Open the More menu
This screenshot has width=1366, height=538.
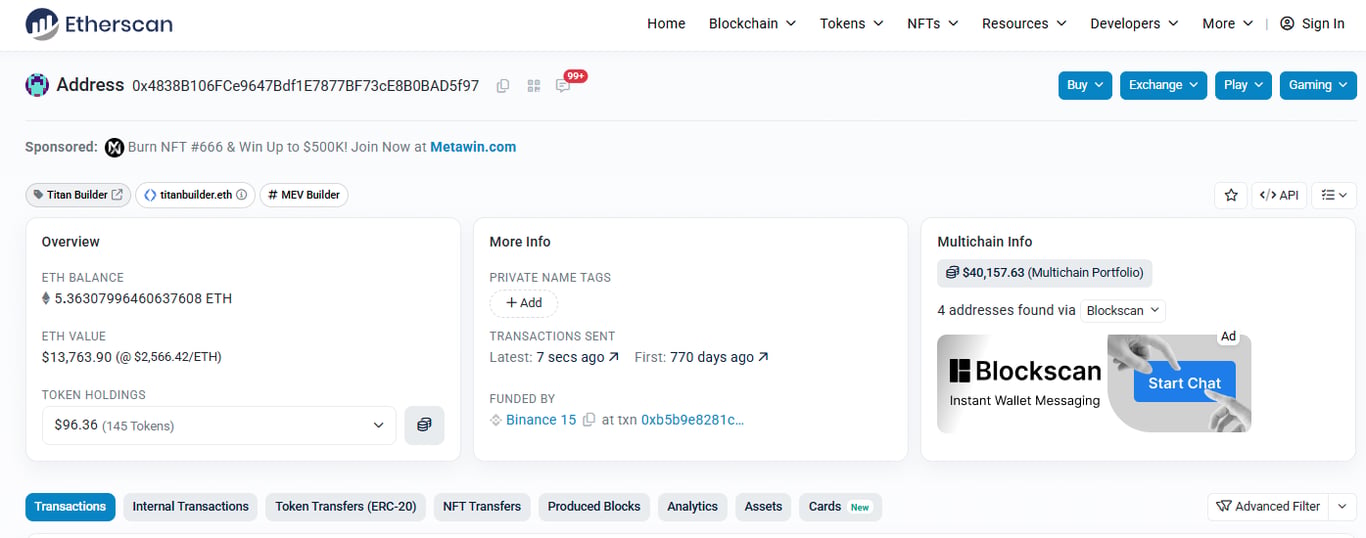(1227, 24)
